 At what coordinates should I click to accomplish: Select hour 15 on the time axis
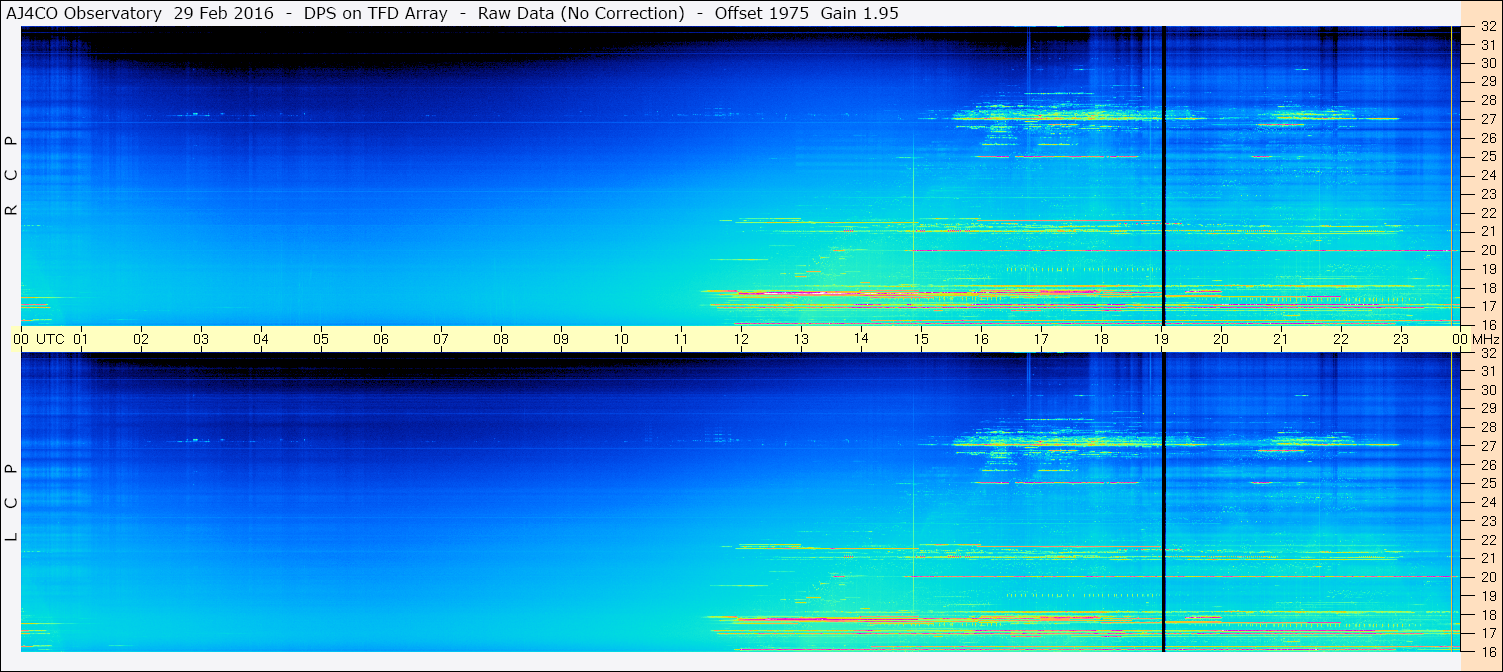click(x=921, y=339)
